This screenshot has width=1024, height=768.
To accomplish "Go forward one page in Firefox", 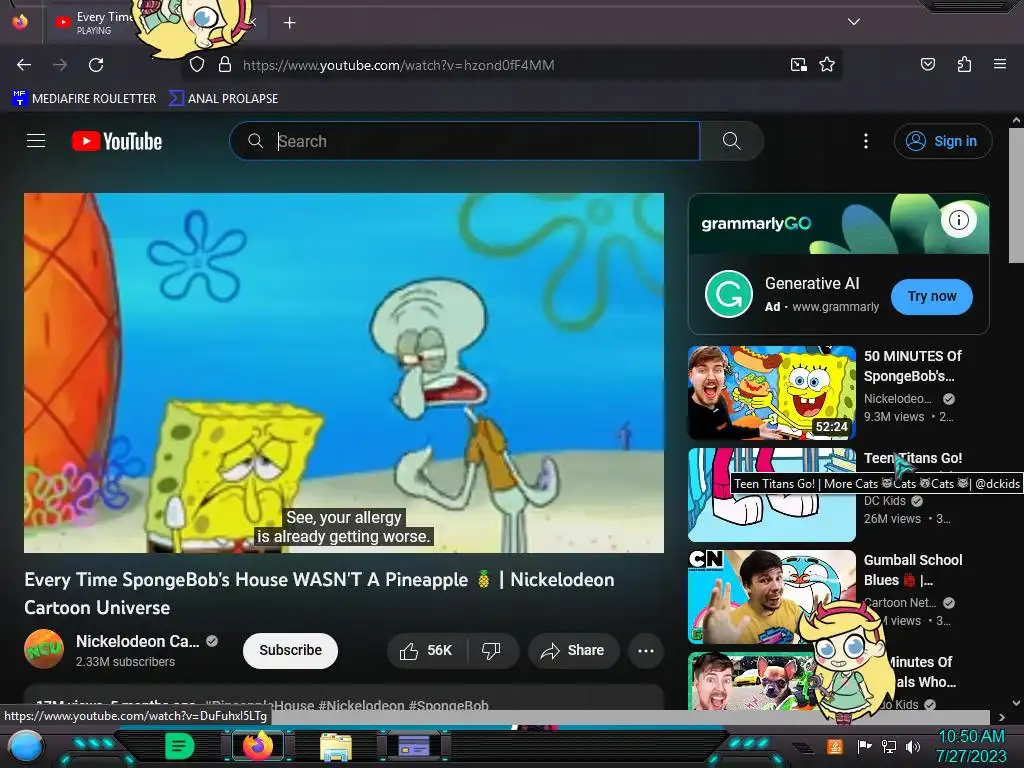I will tap(60, 65).
